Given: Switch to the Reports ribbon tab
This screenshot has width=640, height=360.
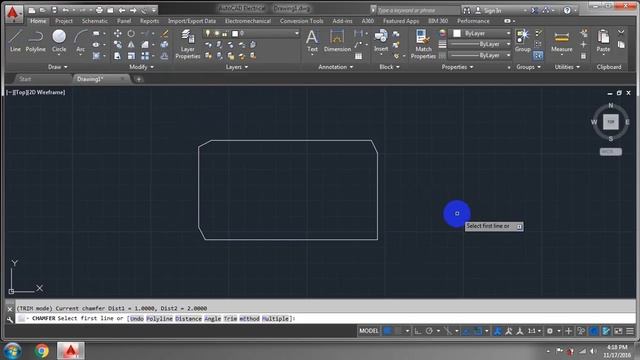Looking at the screenshot, I should (x=149, y=21).
